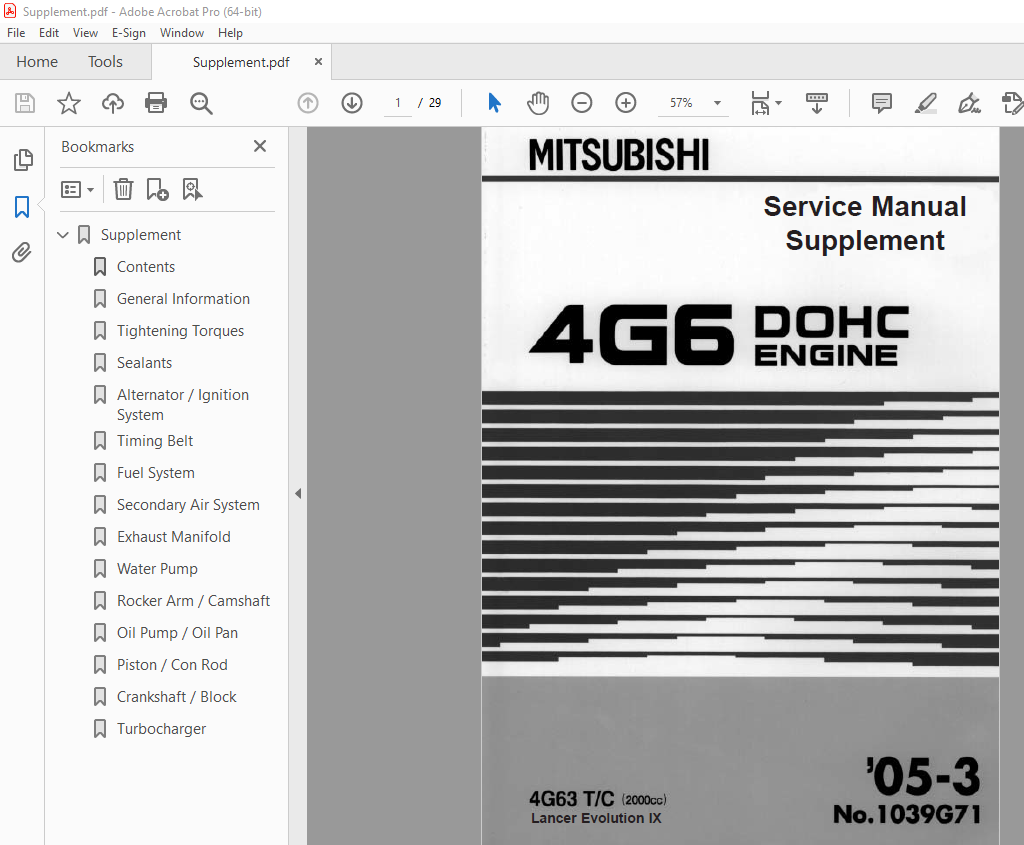Image resolution: width=1024 pixels, height=845 pixels.
Task: Close the Bookmarks panel
Action: click(x=260, y=146)
